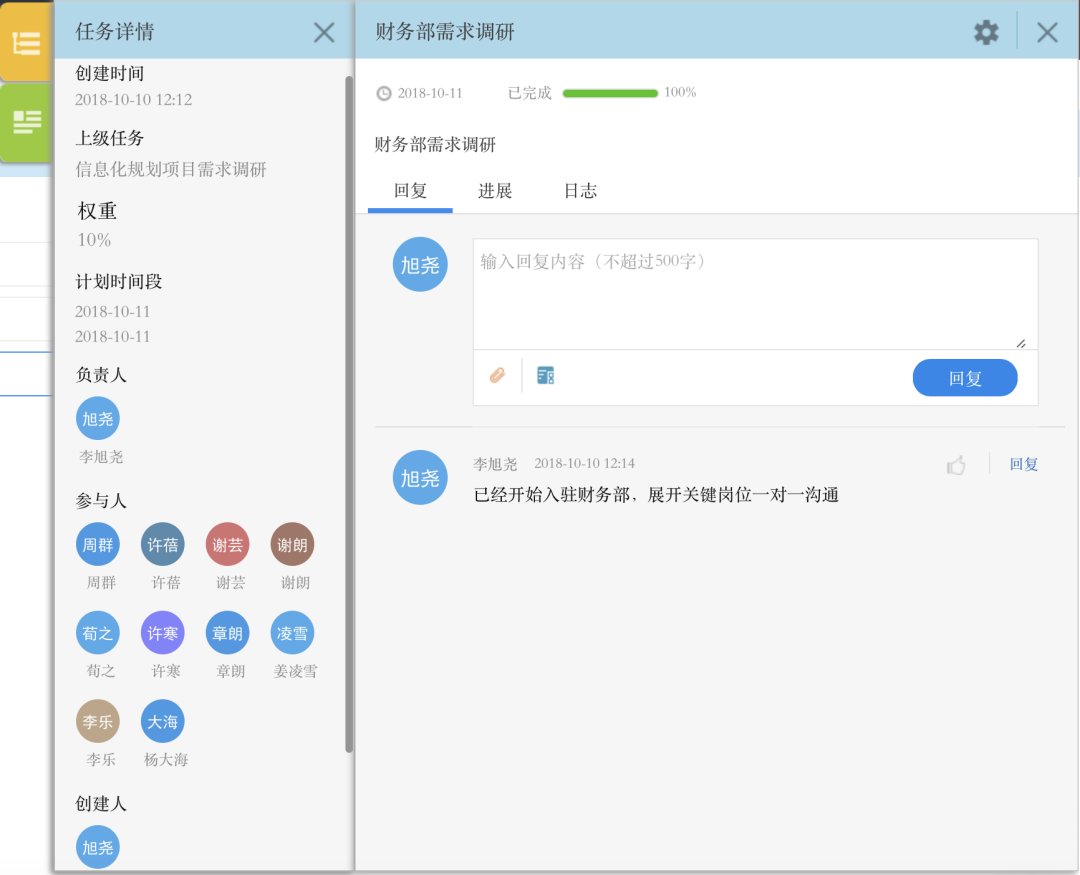Viewport: 1080px width, 875px height.
Task: Click the creator avatar under 创建人
Action: [97, 847]
